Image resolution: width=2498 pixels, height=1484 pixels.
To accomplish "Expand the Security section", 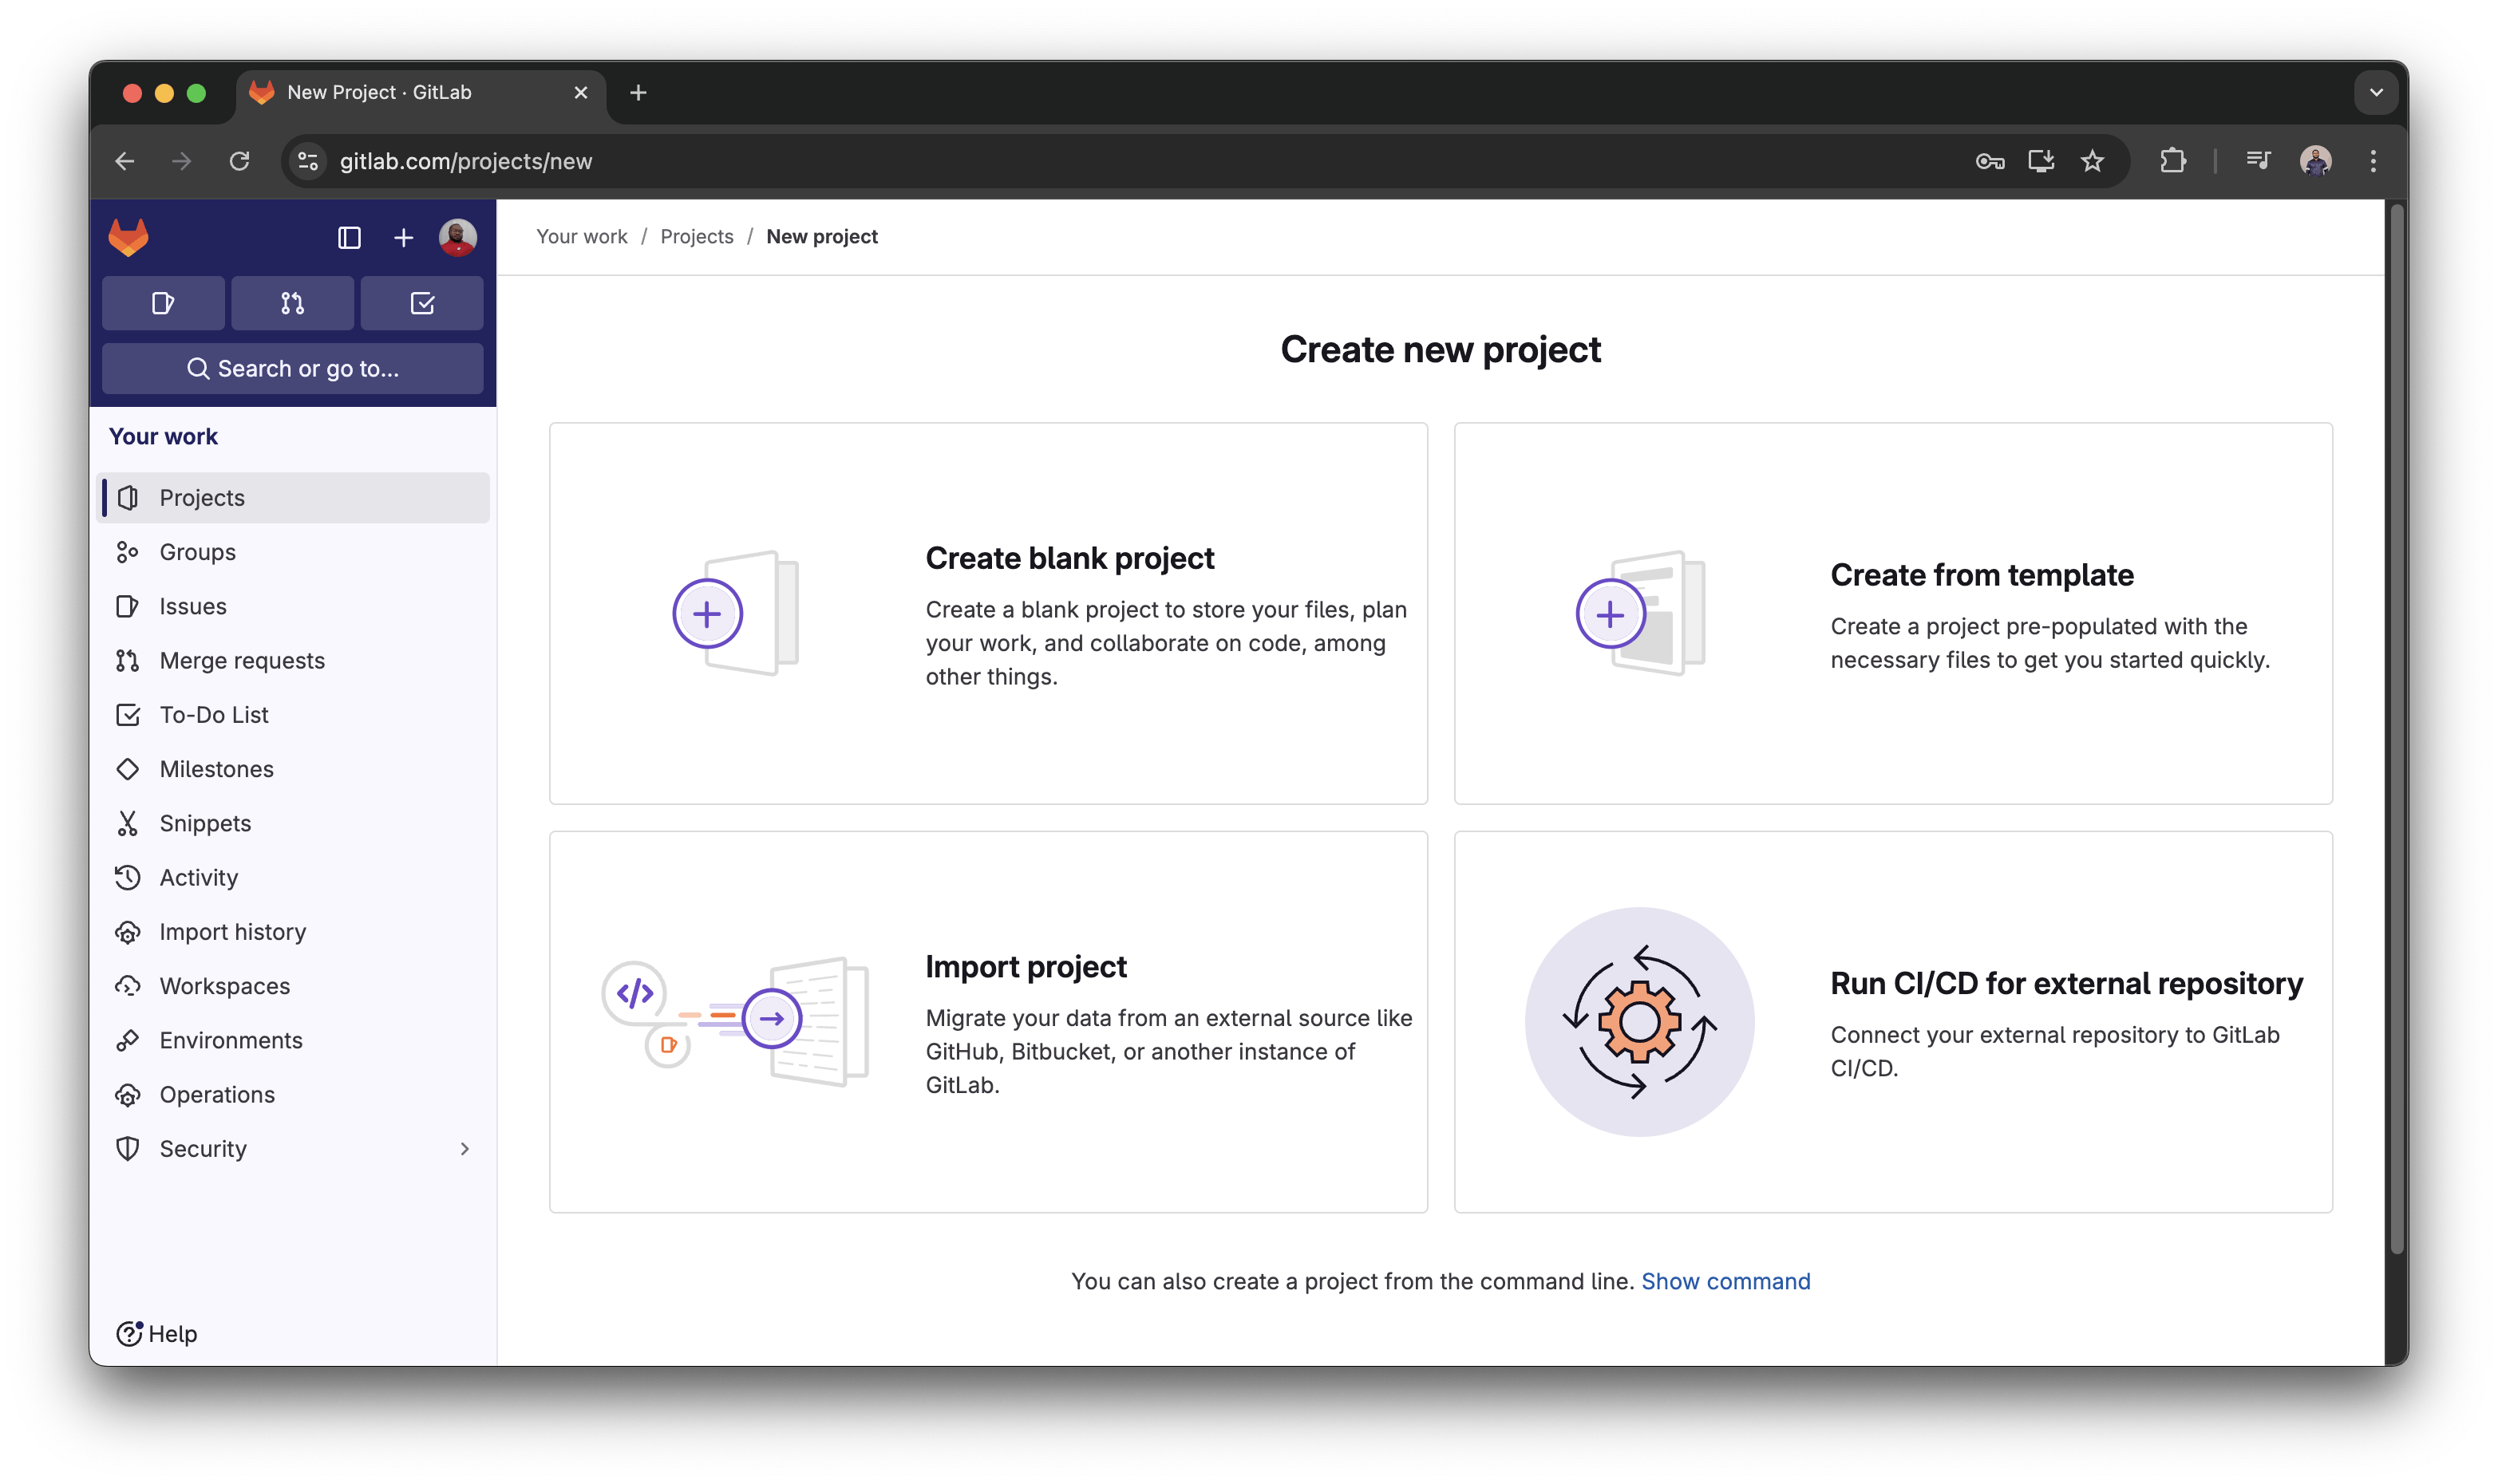I will [x=464, y=1148].
